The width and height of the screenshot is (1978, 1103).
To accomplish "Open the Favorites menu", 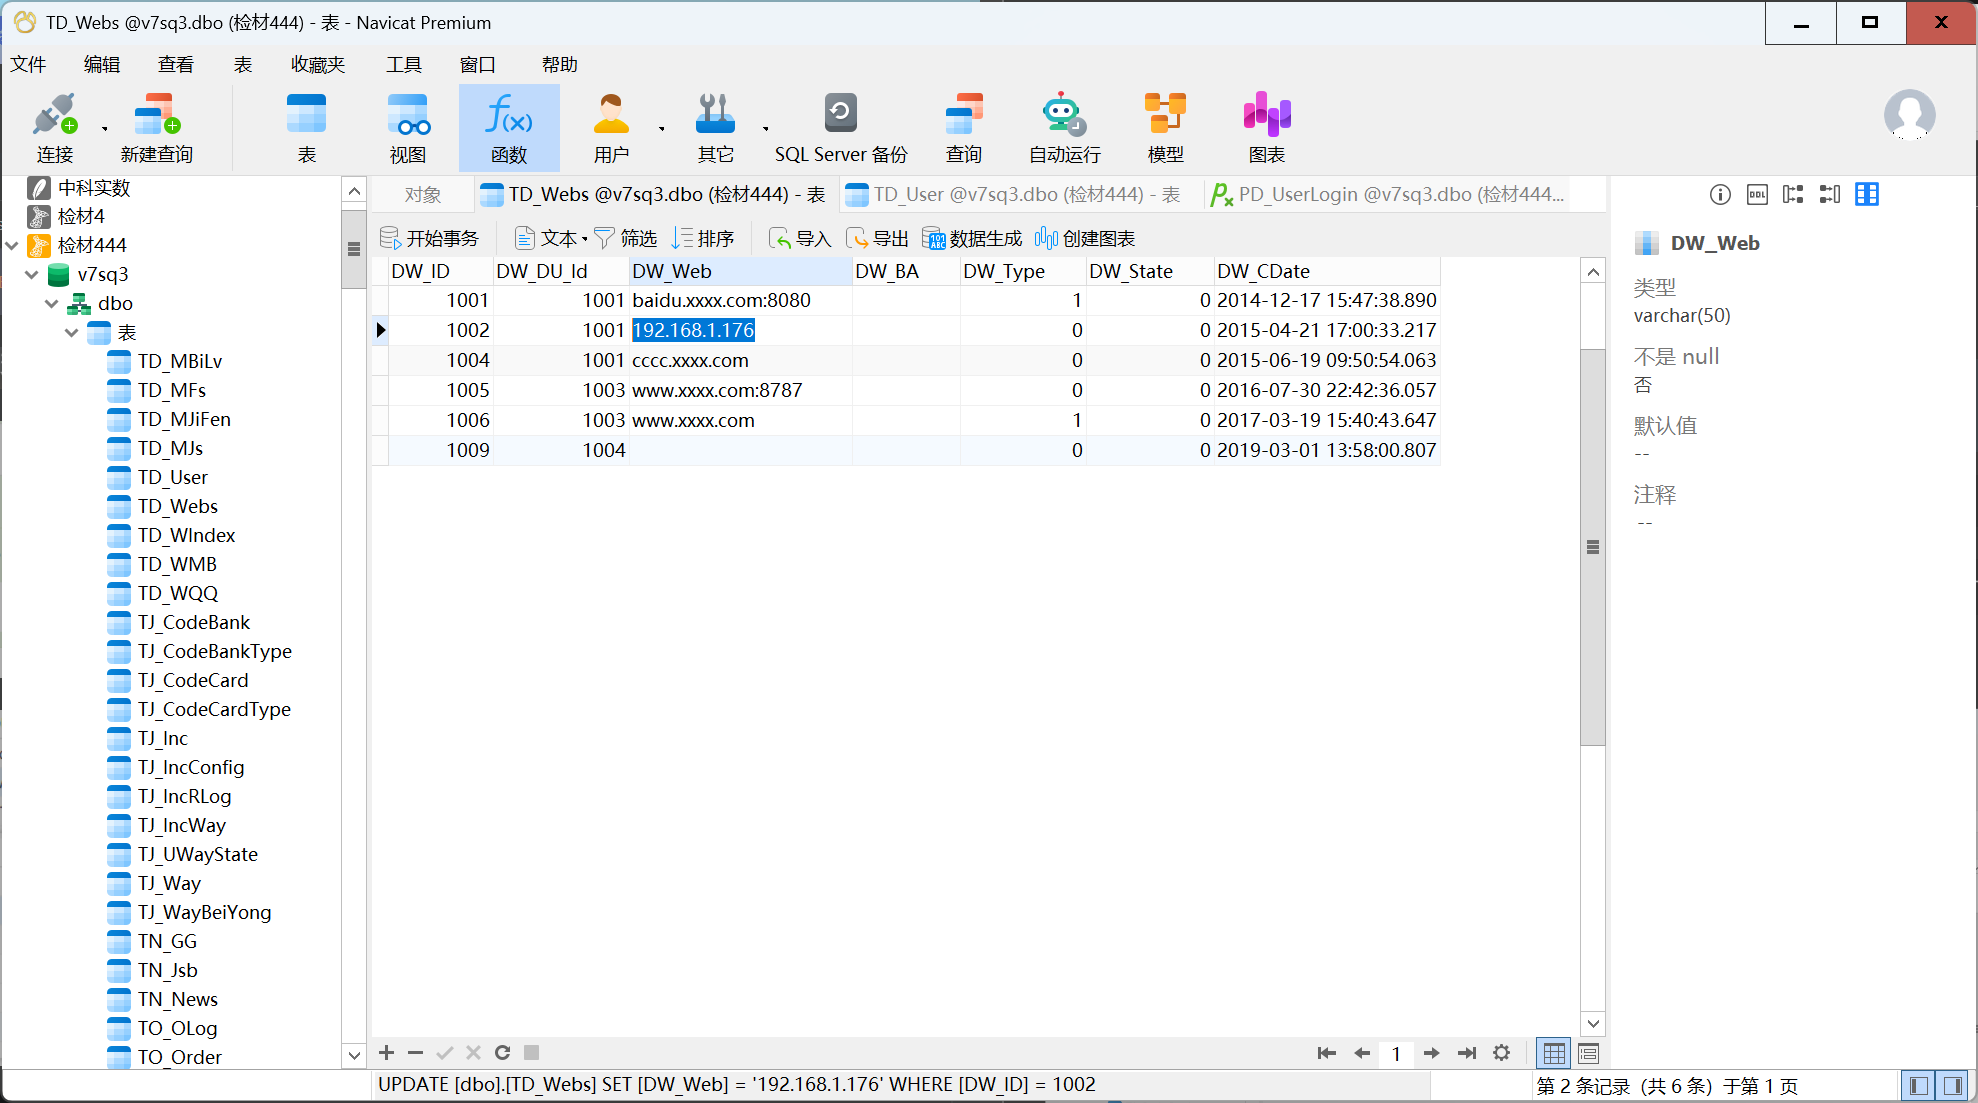I will tap(317, 65).
